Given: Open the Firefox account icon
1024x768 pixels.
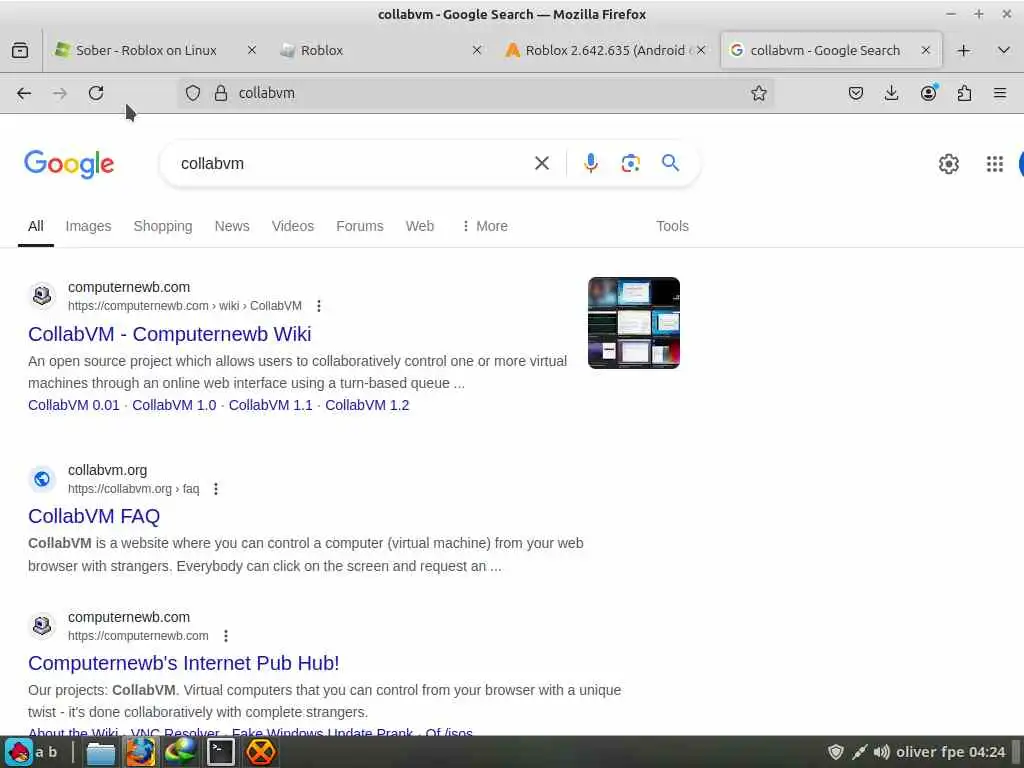Looking at the screenshot, I should point(928,93).
